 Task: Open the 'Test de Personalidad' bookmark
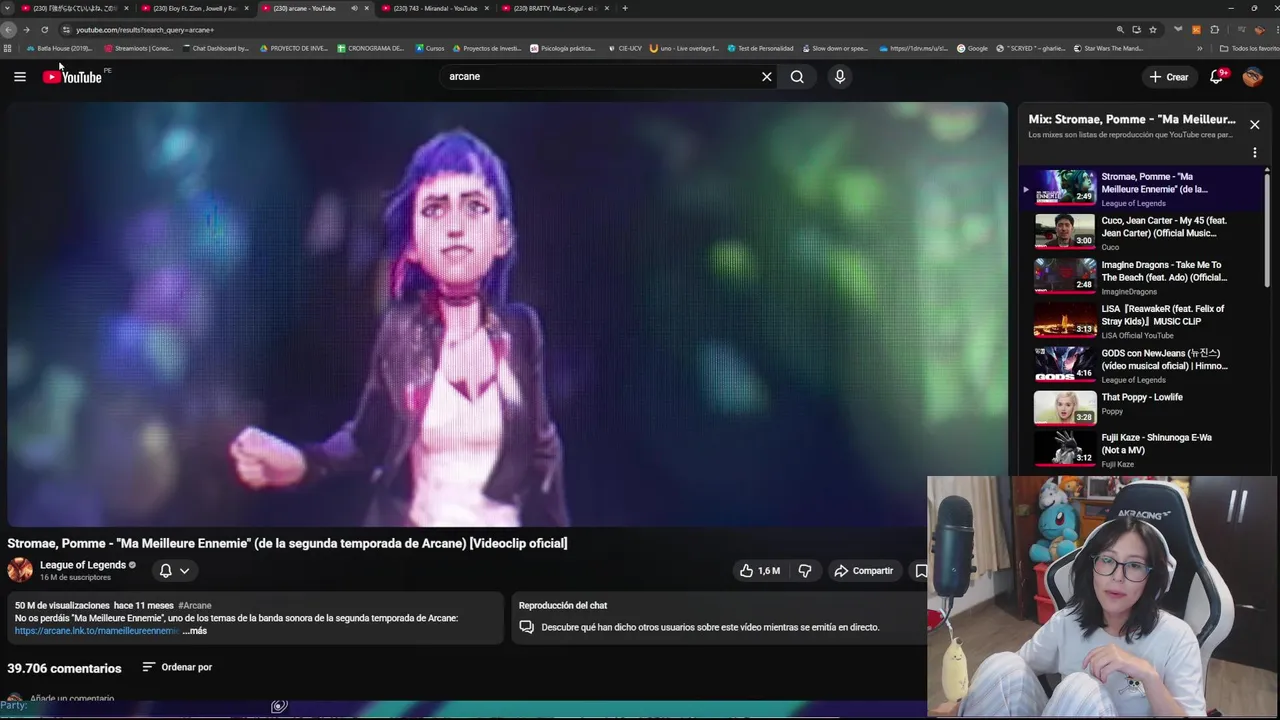click(x=760, y=48)
